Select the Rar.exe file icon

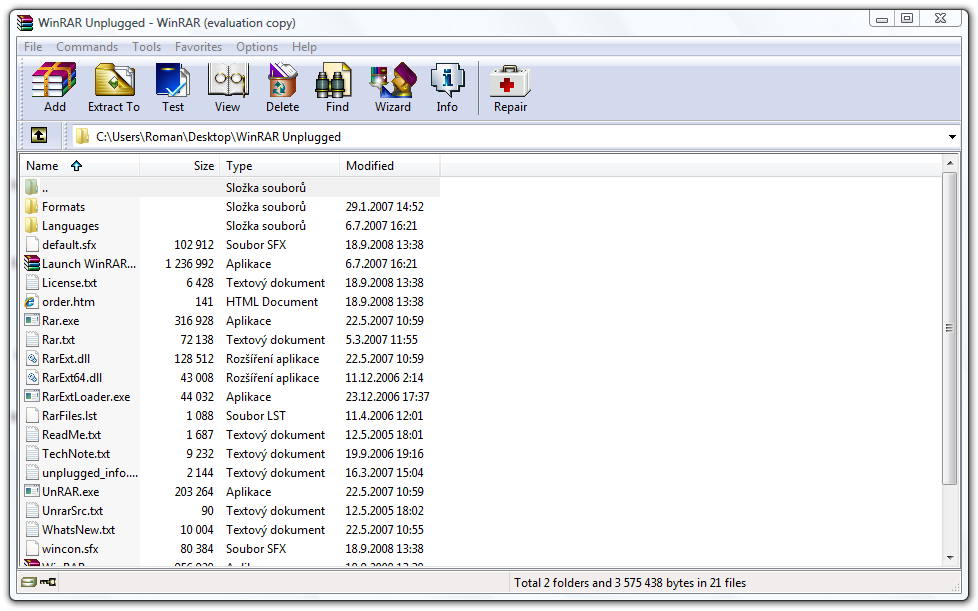[32, 320]
